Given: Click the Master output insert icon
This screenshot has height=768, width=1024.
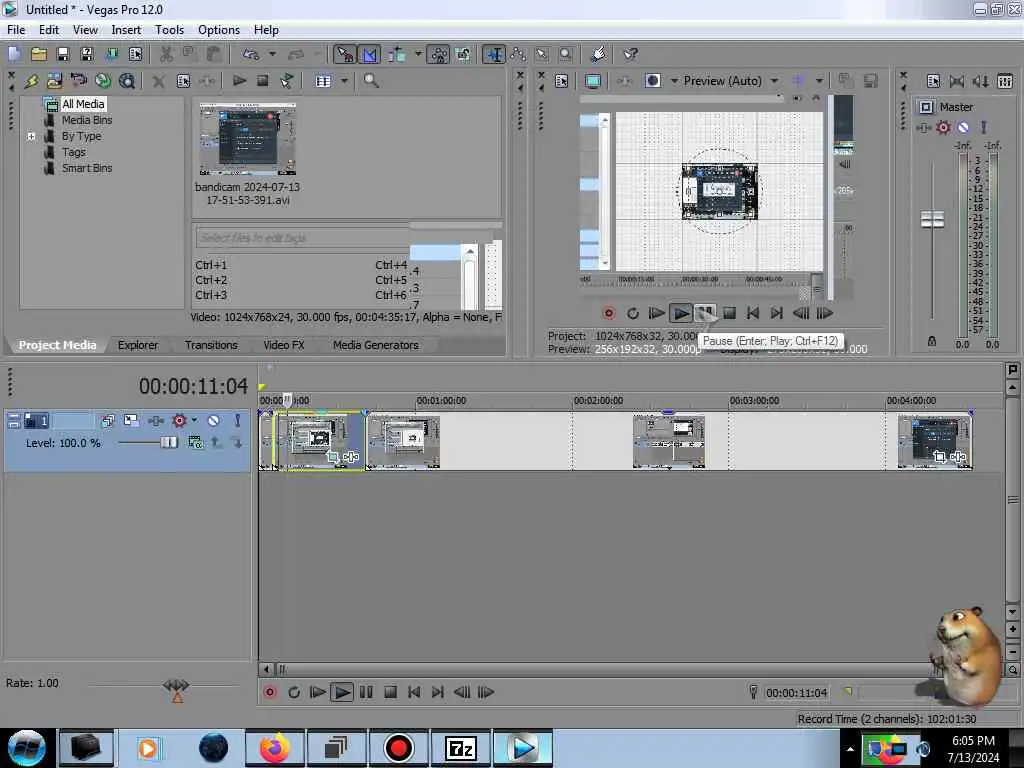Looking at the screenshot, I should point(923,128).
